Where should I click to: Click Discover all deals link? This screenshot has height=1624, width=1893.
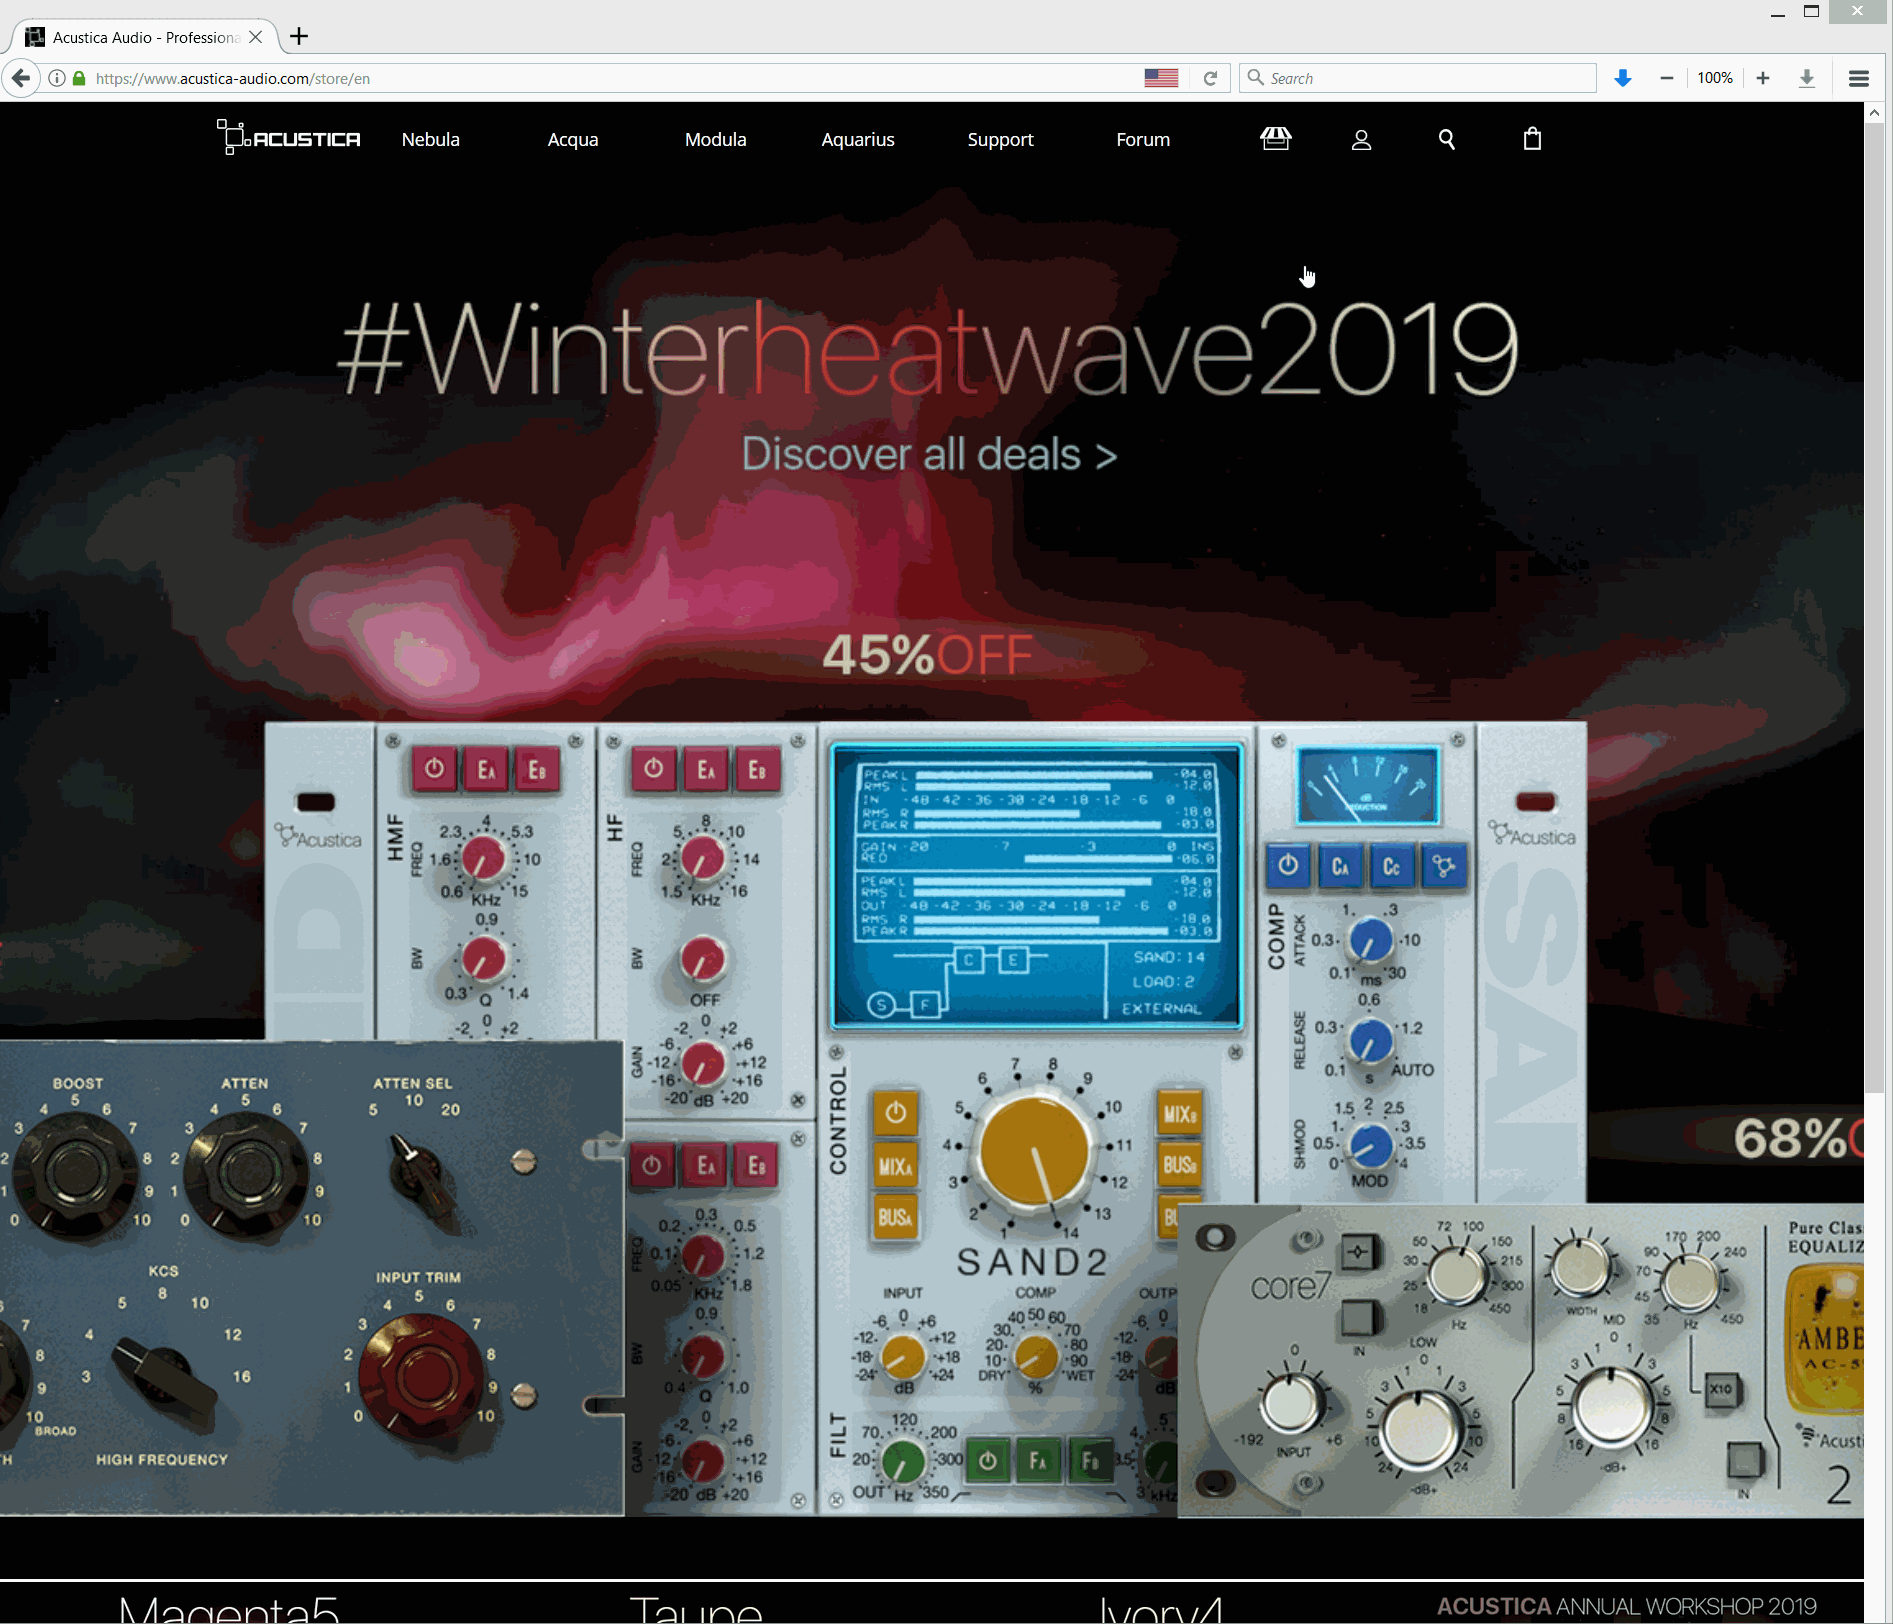coord(929,454)
